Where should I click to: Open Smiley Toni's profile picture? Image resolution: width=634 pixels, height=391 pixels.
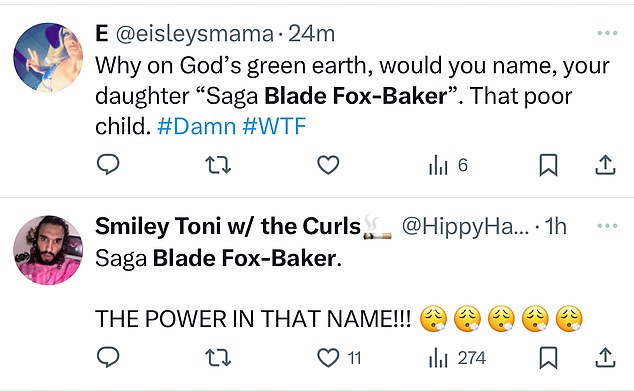pyautogui.click(x=48, y=250)
